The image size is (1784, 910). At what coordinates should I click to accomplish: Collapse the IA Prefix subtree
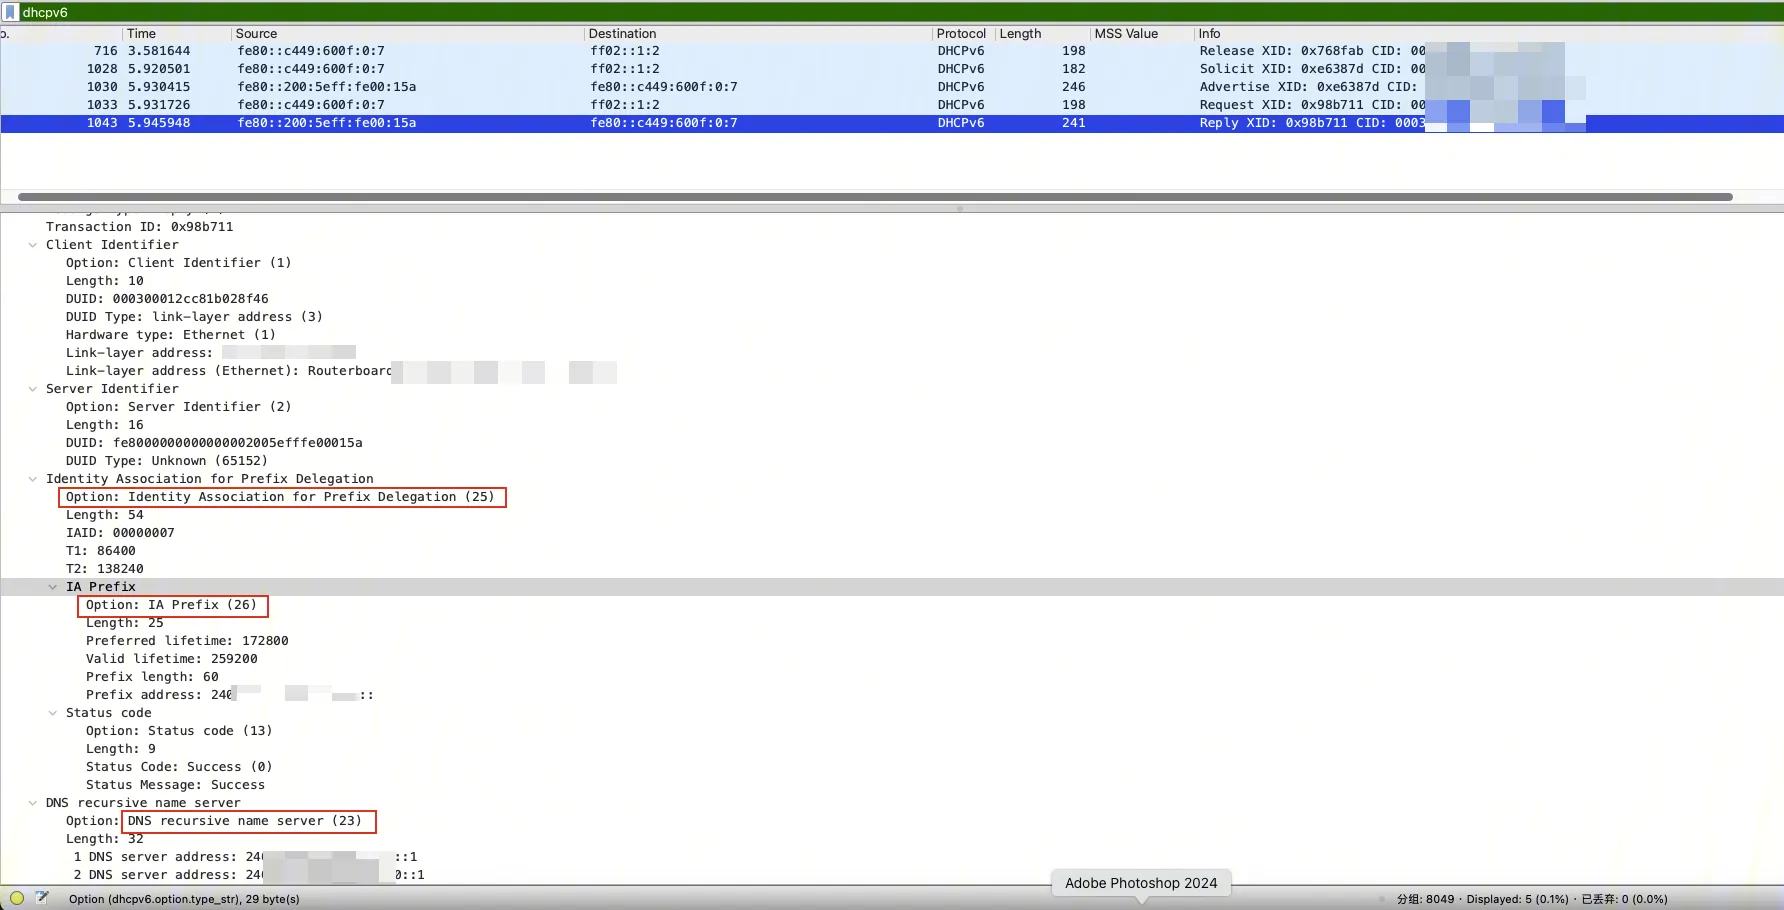(53, 587)
